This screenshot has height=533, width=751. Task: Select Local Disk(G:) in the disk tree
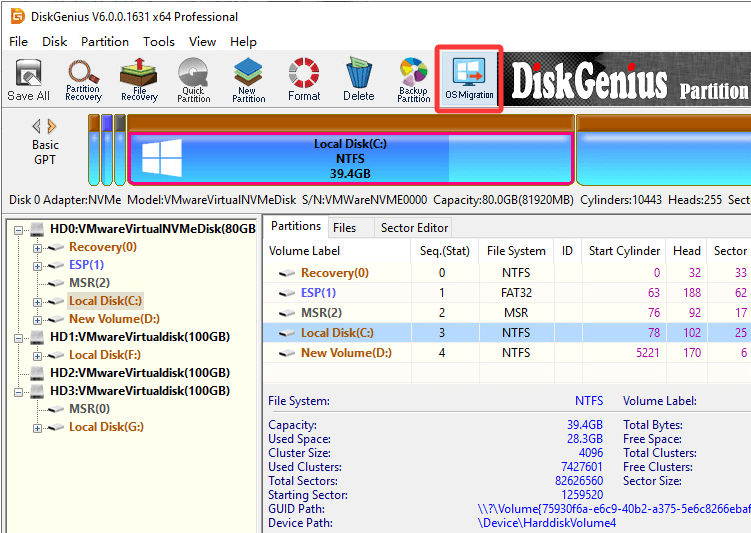pyautogui.click(x=106, y=427)
